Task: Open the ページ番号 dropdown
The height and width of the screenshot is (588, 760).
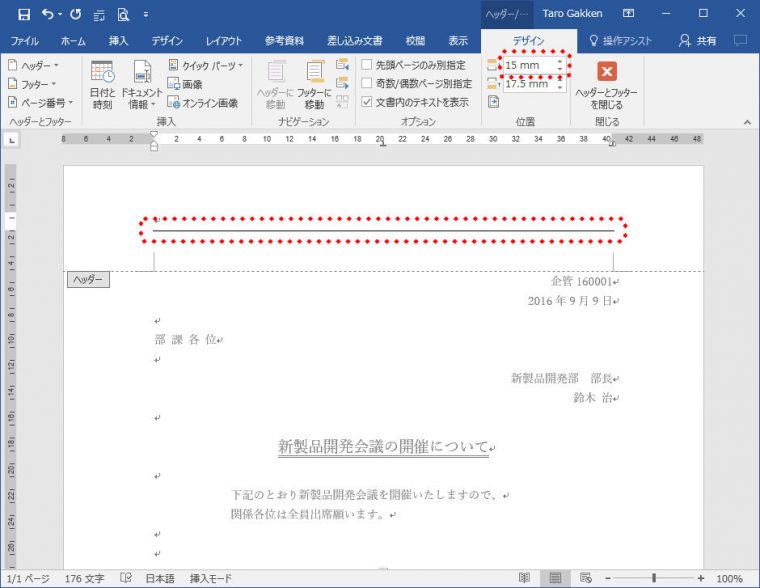Action: (x=41, y=103)
